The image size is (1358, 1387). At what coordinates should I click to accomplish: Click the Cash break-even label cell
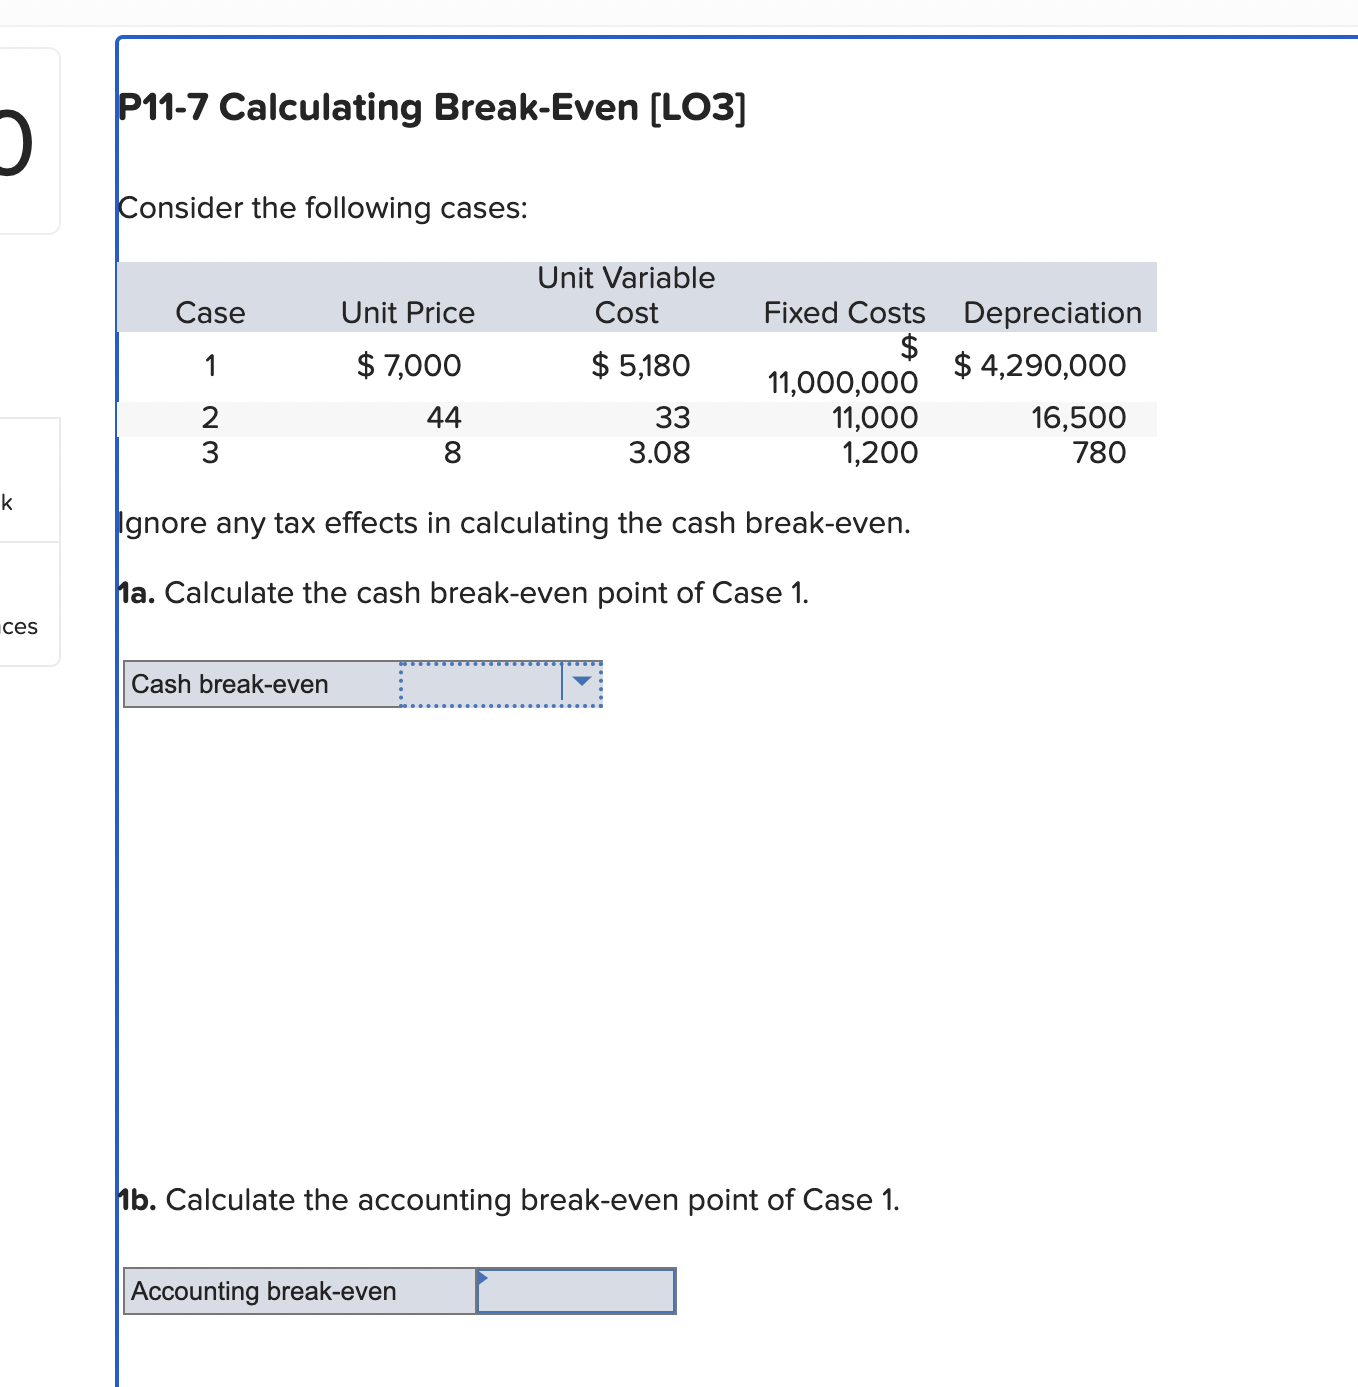click(231, 684)
